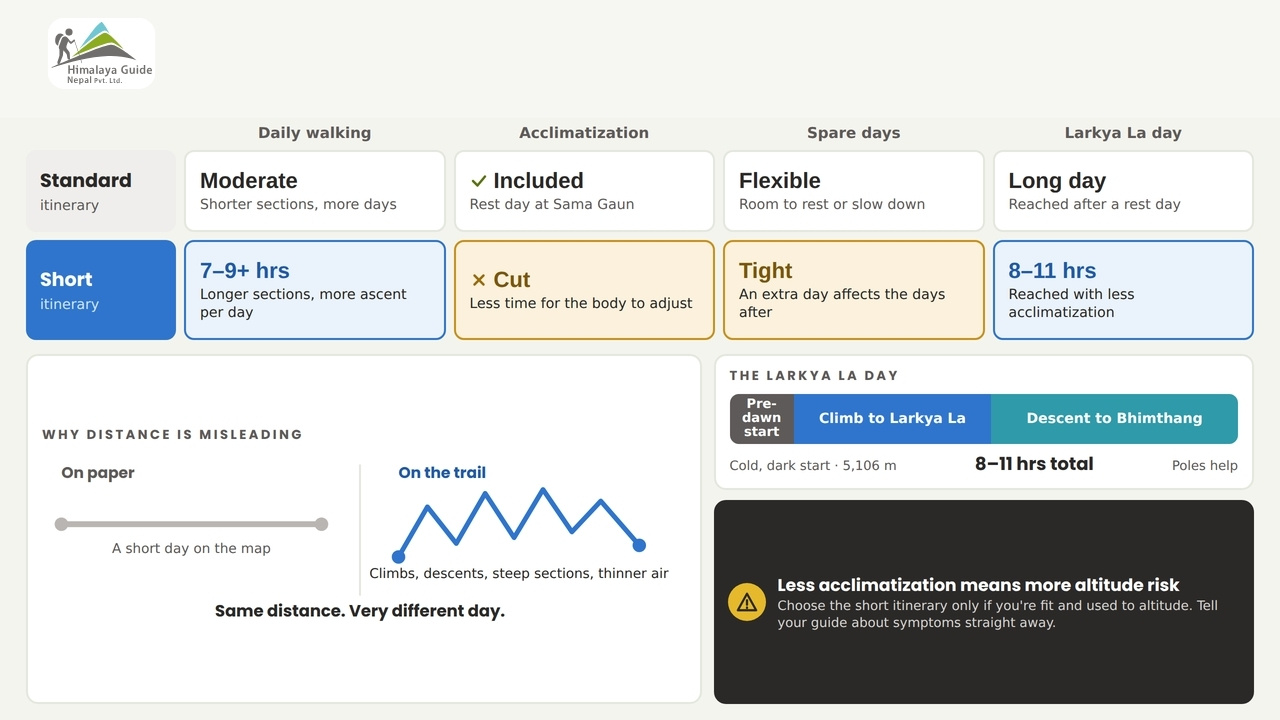
Task: Click 'Less acclimatization means more altitude risk' heading
Action: [978, 585]
